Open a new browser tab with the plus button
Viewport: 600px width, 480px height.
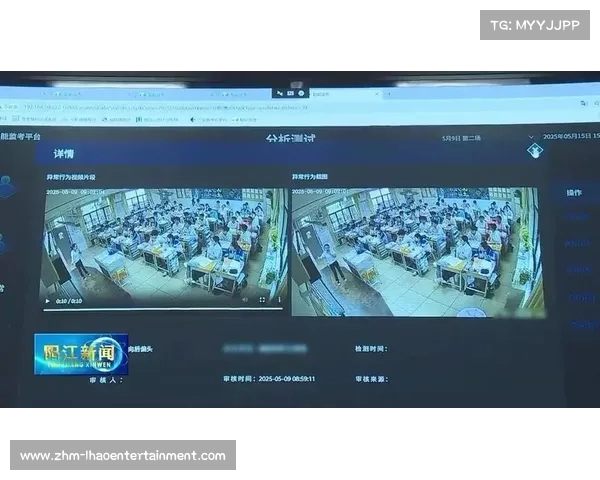point(388,94)
